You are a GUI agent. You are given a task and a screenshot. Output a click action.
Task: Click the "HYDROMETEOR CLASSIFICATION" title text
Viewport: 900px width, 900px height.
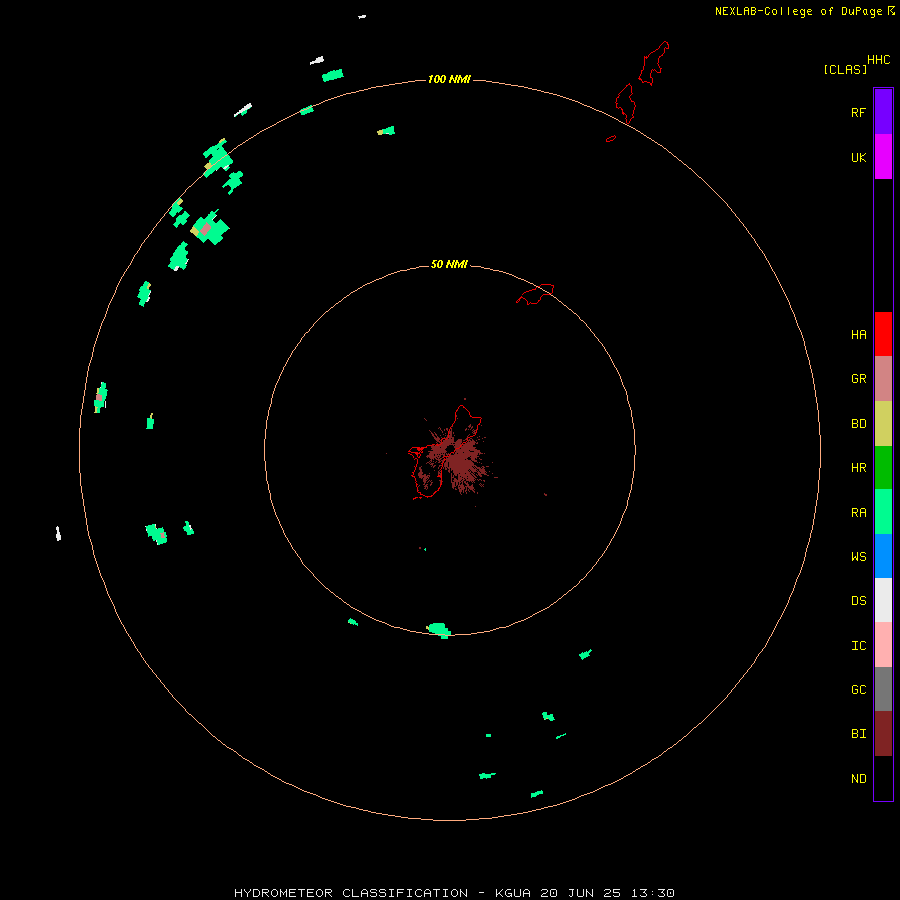point(351,893)
